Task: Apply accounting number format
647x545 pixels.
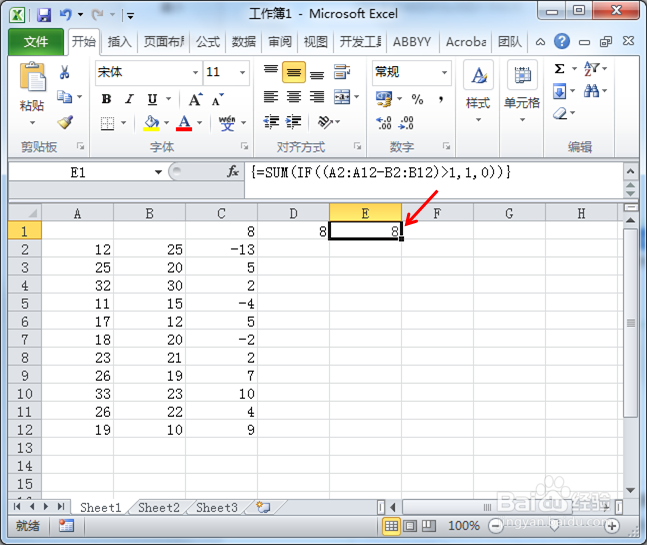Action: [x=384, y=99]
